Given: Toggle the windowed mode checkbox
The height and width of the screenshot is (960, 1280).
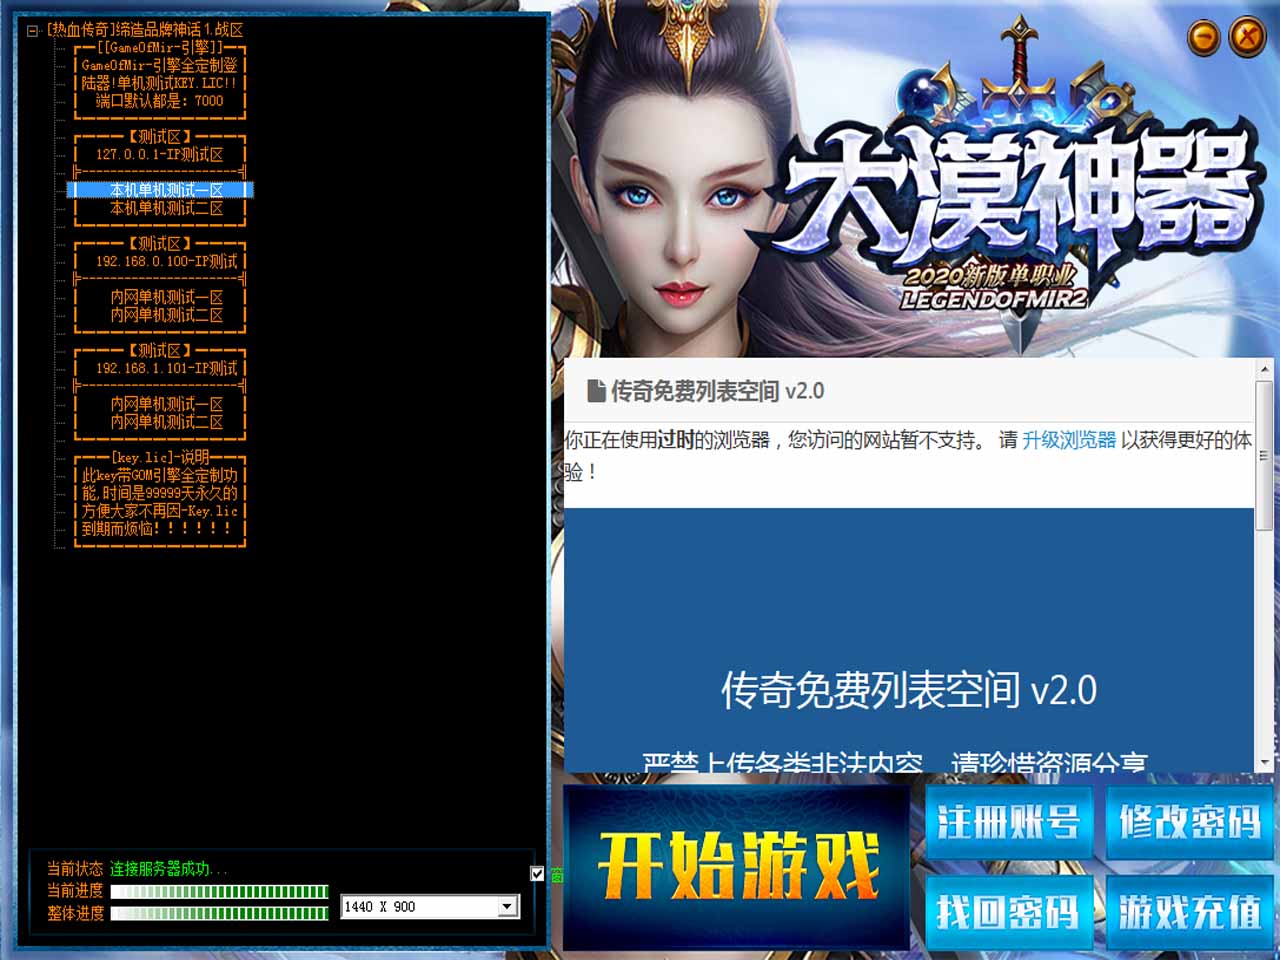Looking at the screenshot, I should (537, 874).
